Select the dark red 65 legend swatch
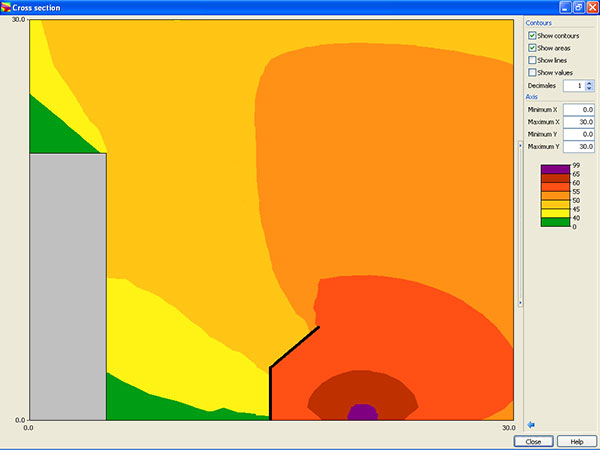Screen dimensions: 600x450 point(555,178)
